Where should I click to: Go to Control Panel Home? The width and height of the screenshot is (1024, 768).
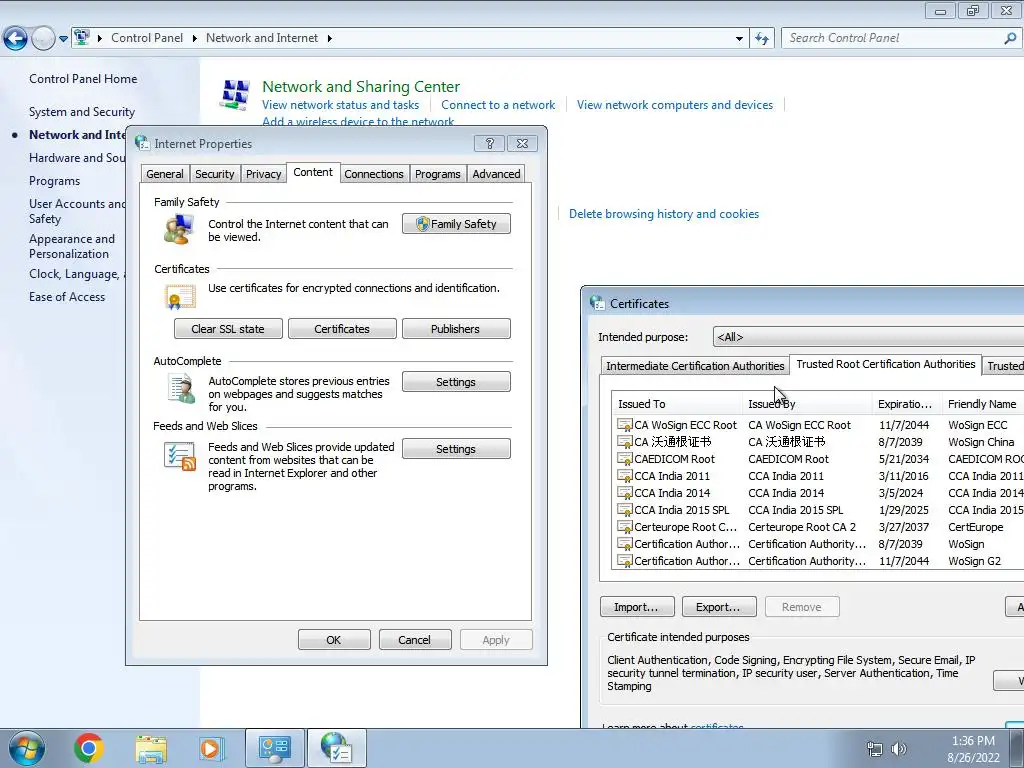pyautogui.click(x=83, y=78)
